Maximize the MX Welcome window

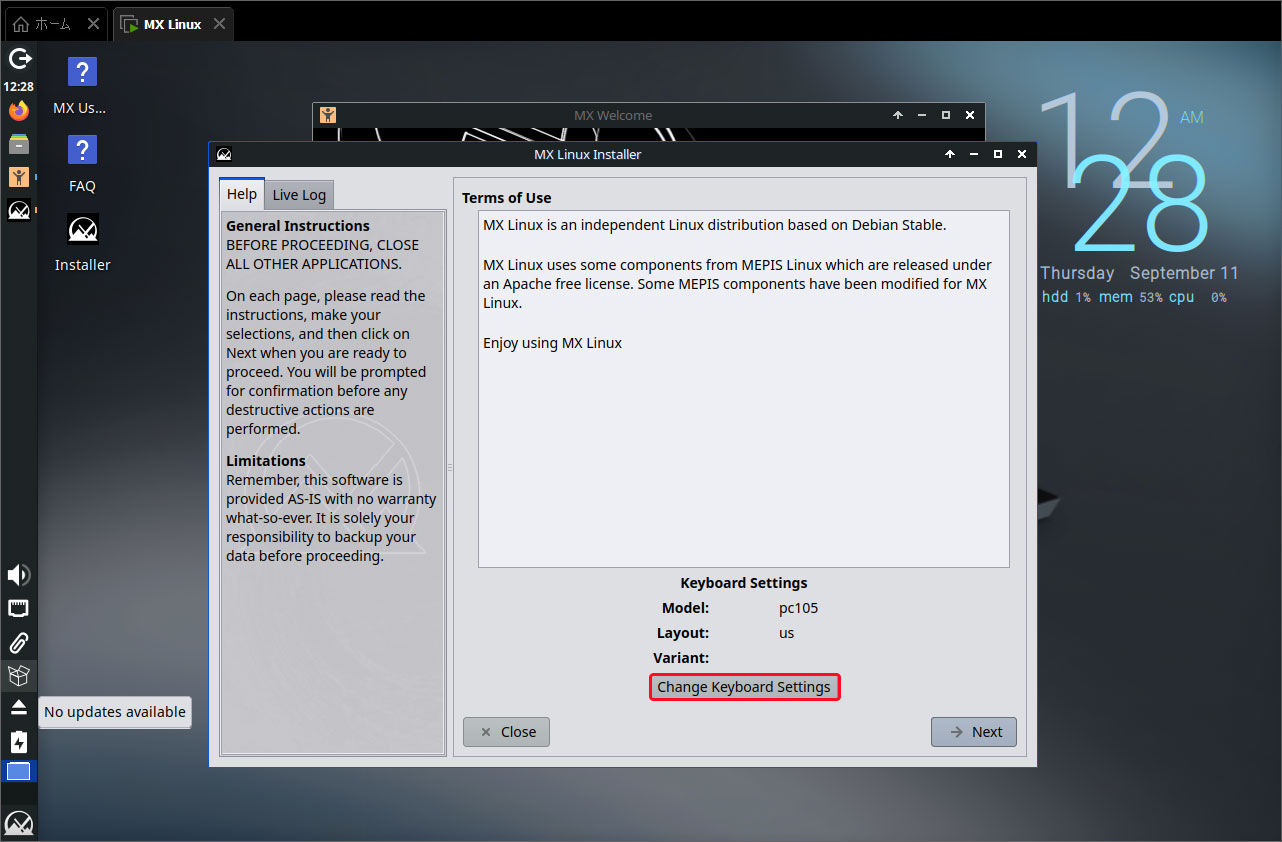coord(945,115)
